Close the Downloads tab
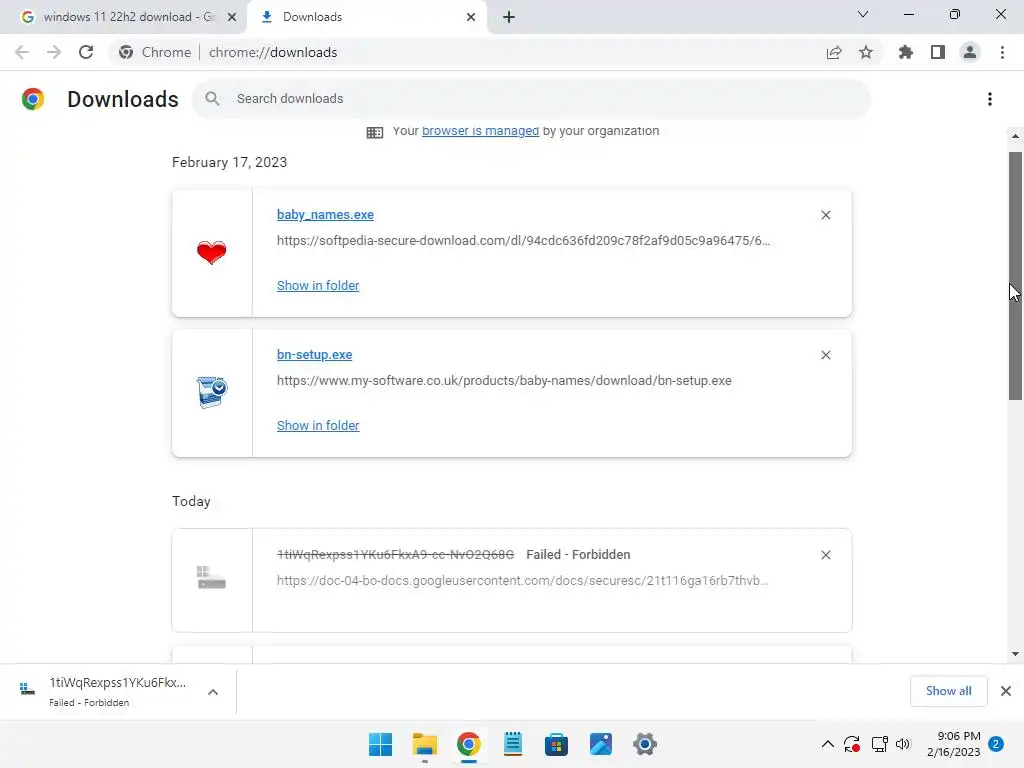The height and width of the screenshot is (768, 1024). (471, 17)
